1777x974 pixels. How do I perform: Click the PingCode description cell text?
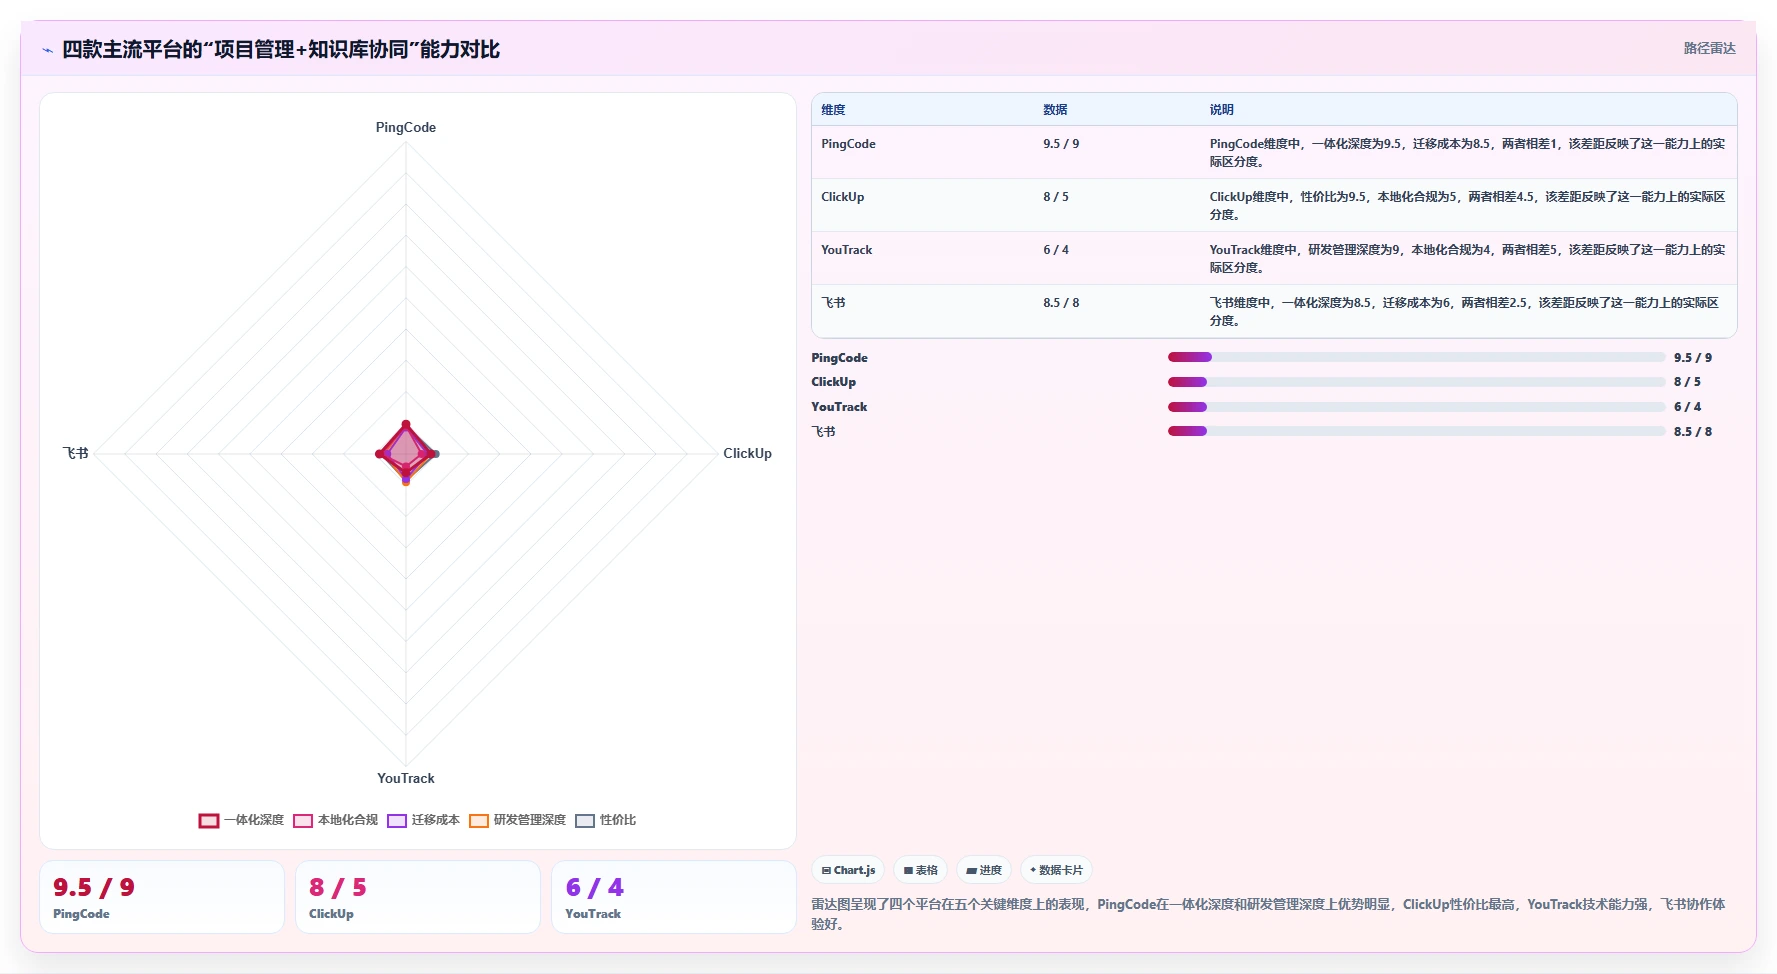click(1467, 153)
